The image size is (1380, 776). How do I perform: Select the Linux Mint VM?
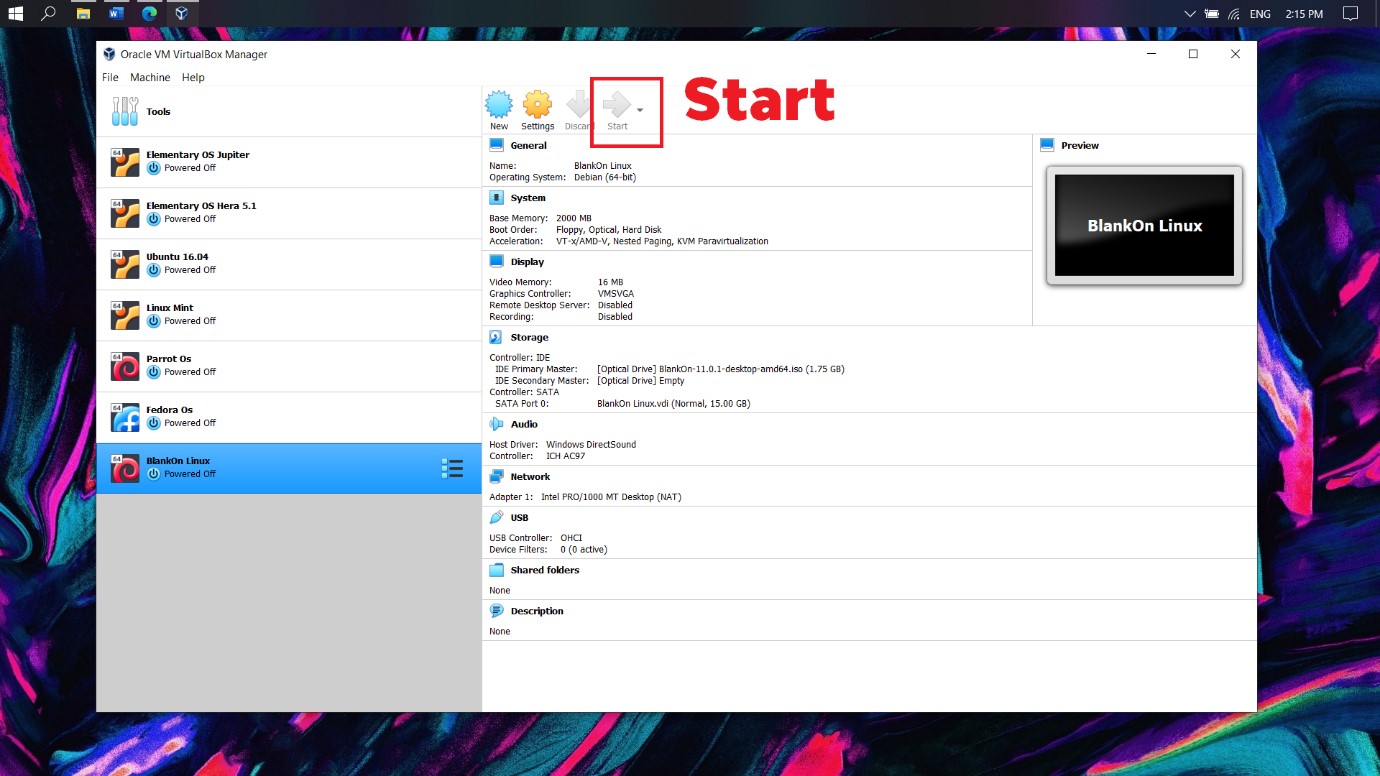[x=289, y=315]
